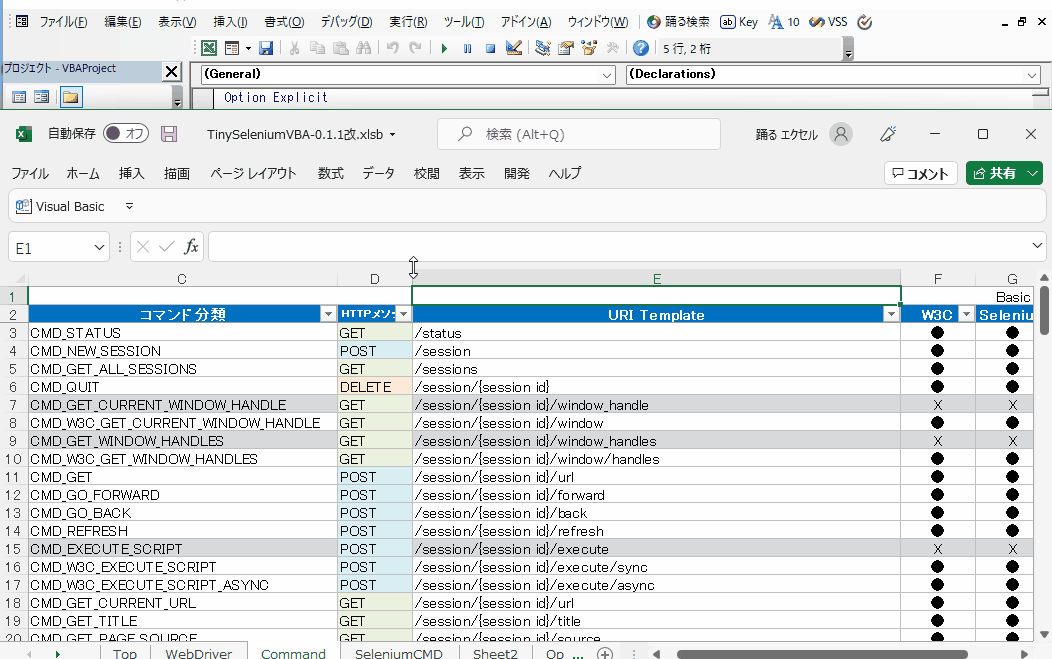
Task: Click the Paste clipboard icon in VBE toolbar
Action: (341, 48)
